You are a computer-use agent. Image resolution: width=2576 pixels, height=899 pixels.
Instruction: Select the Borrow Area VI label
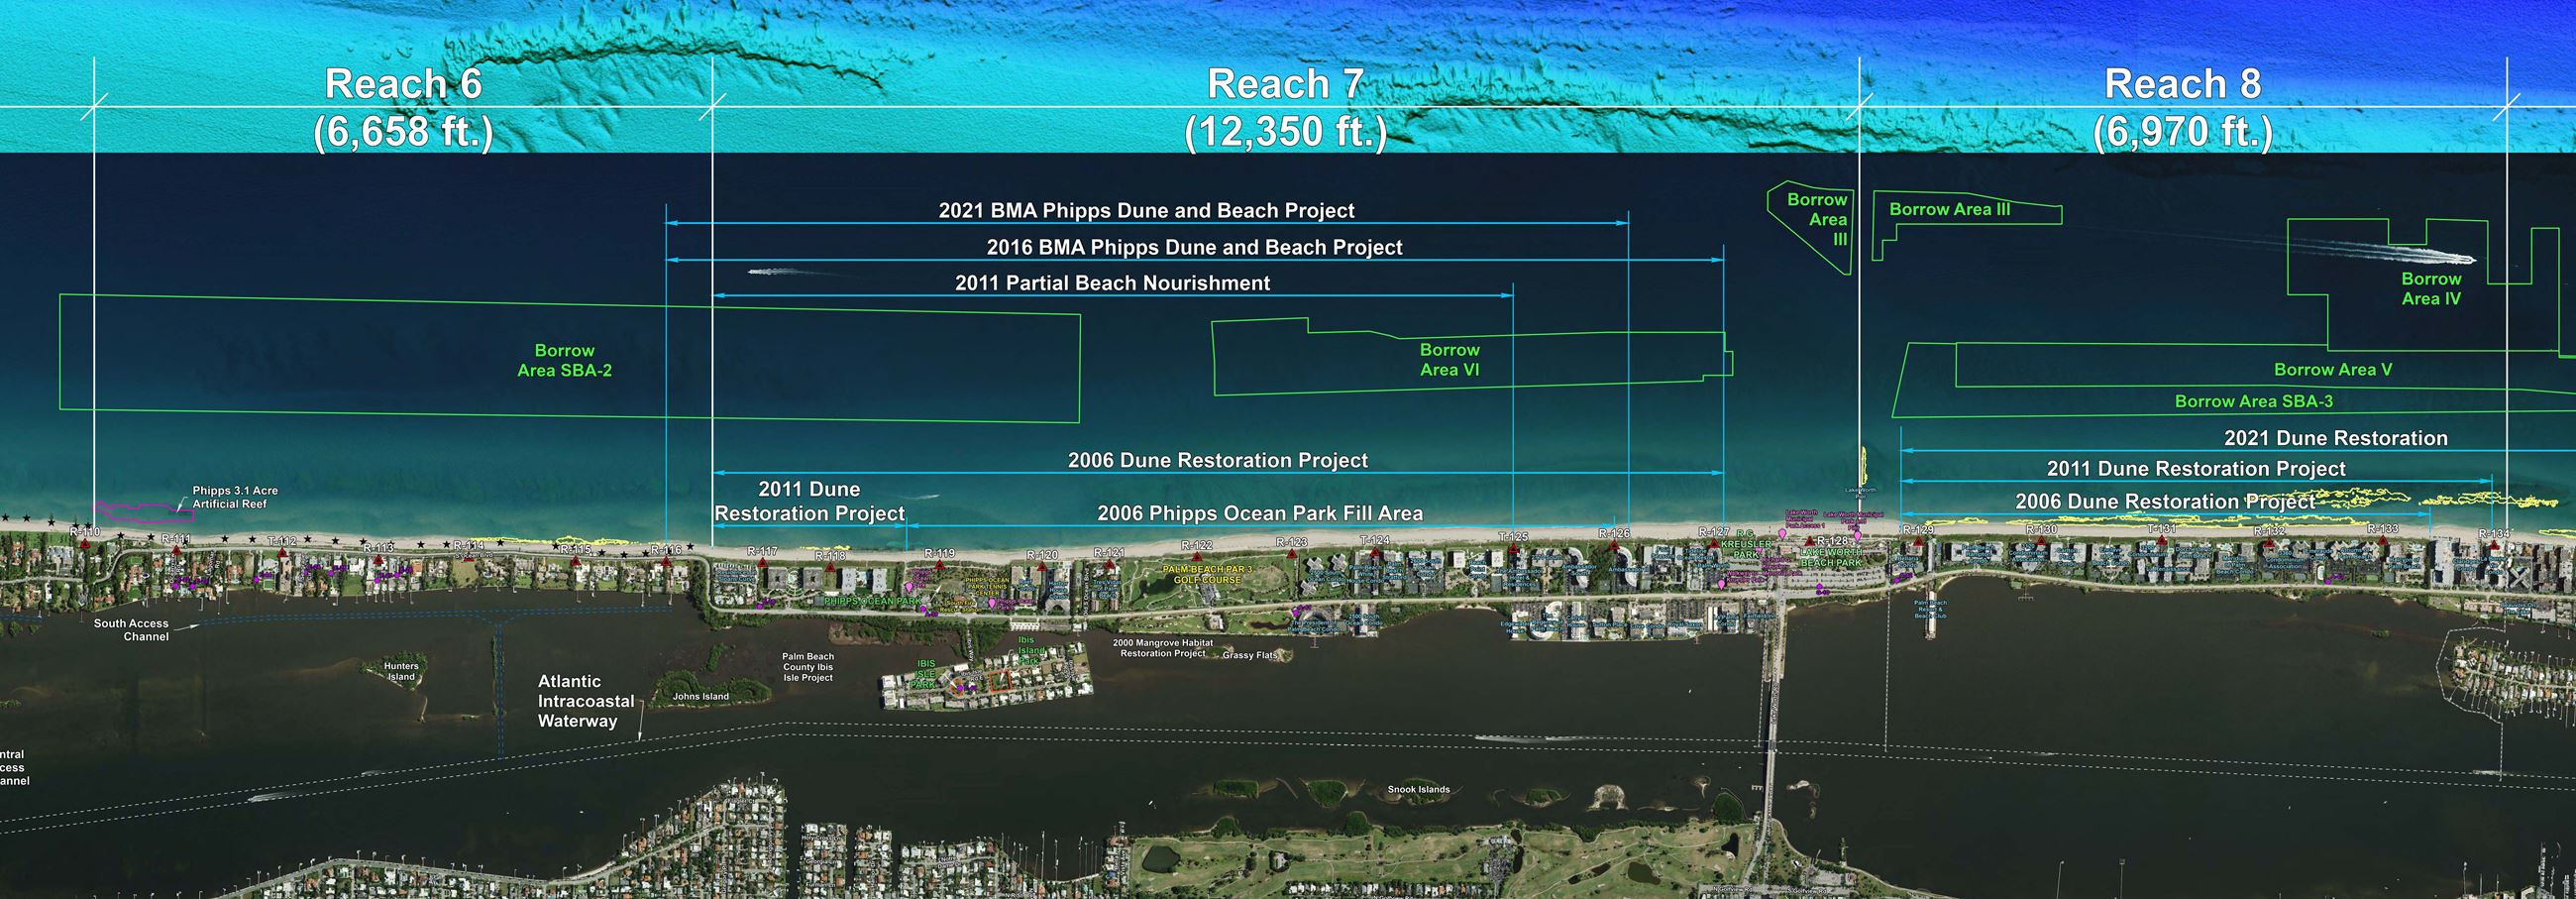coord(1449,360)
